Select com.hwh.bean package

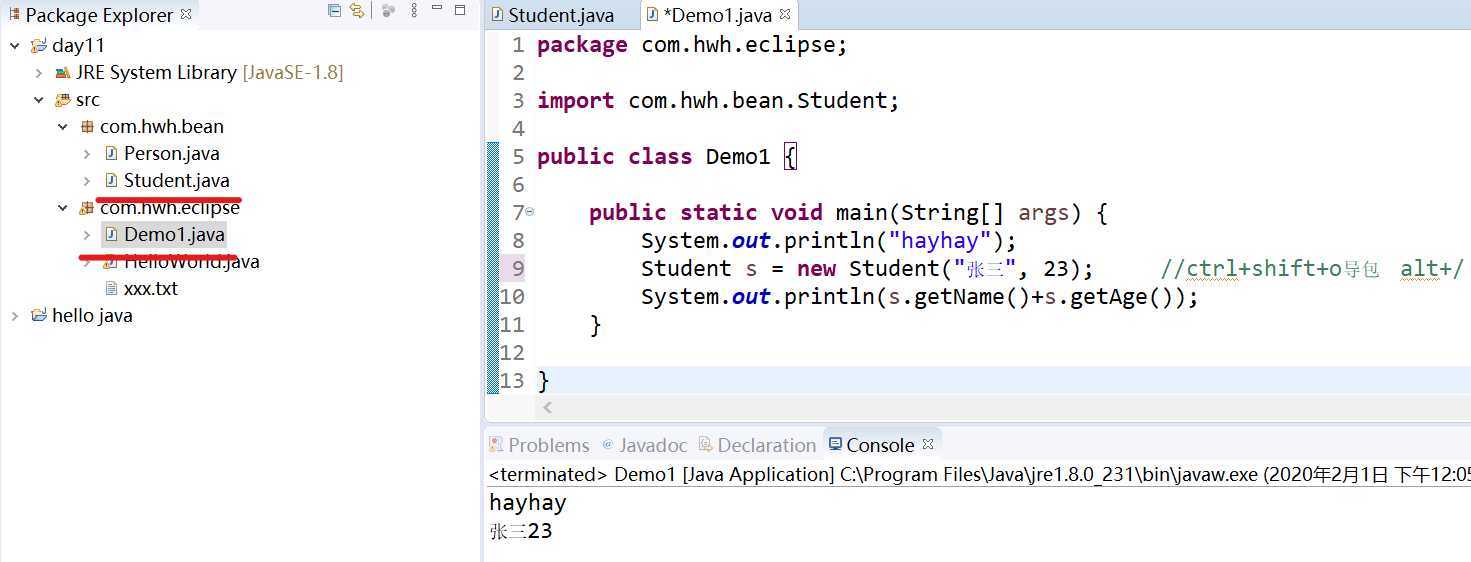(162, 127)
